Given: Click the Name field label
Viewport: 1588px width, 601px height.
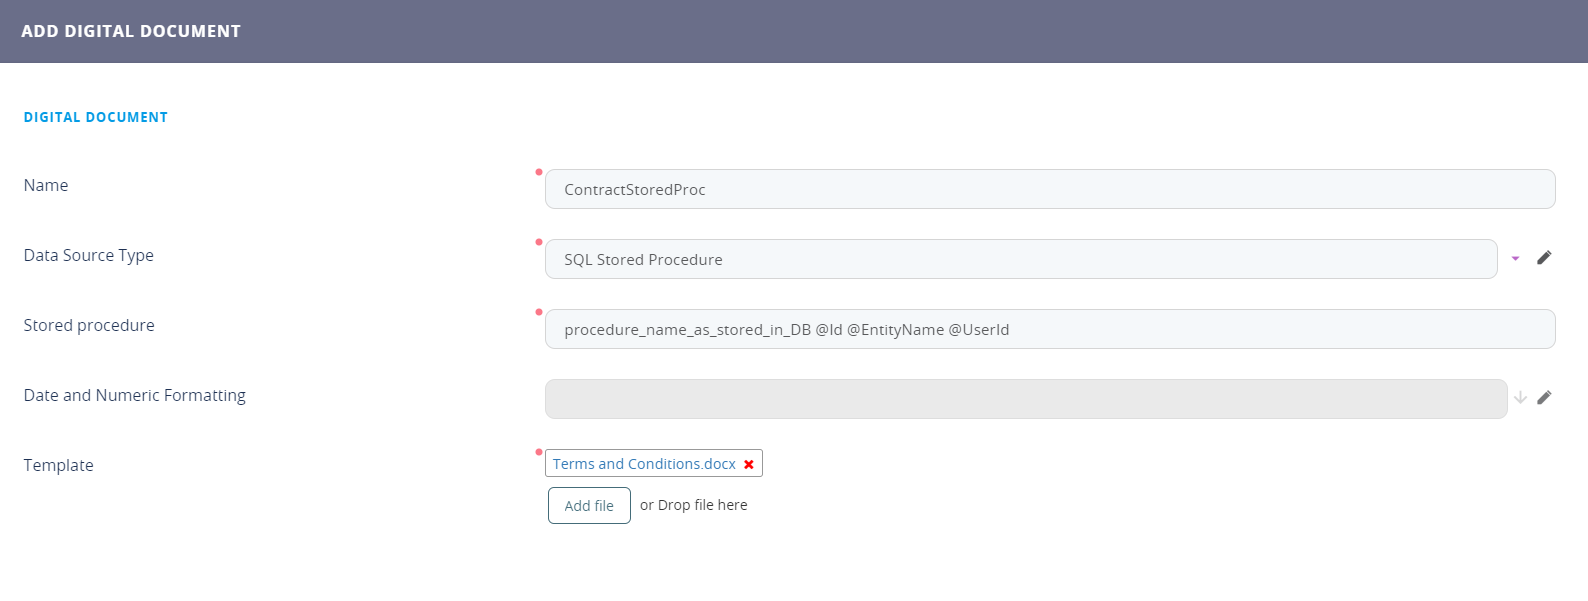Looking at the screenshot, I should (46, 185).
